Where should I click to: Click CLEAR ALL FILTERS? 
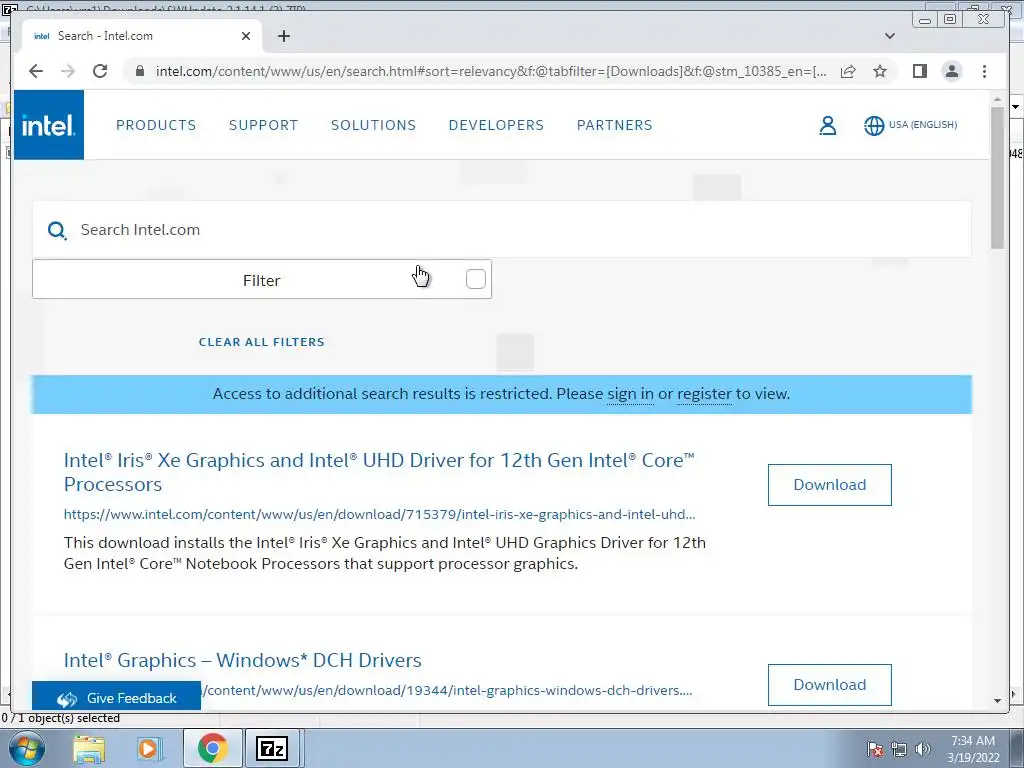[261, 342]
